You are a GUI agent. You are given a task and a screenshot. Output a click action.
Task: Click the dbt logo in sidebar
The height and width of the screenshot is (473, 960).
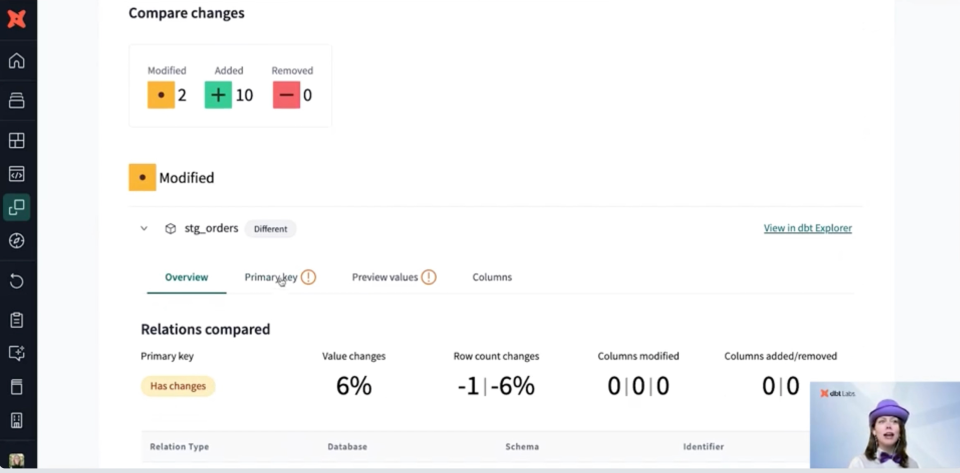coord(17,18)
